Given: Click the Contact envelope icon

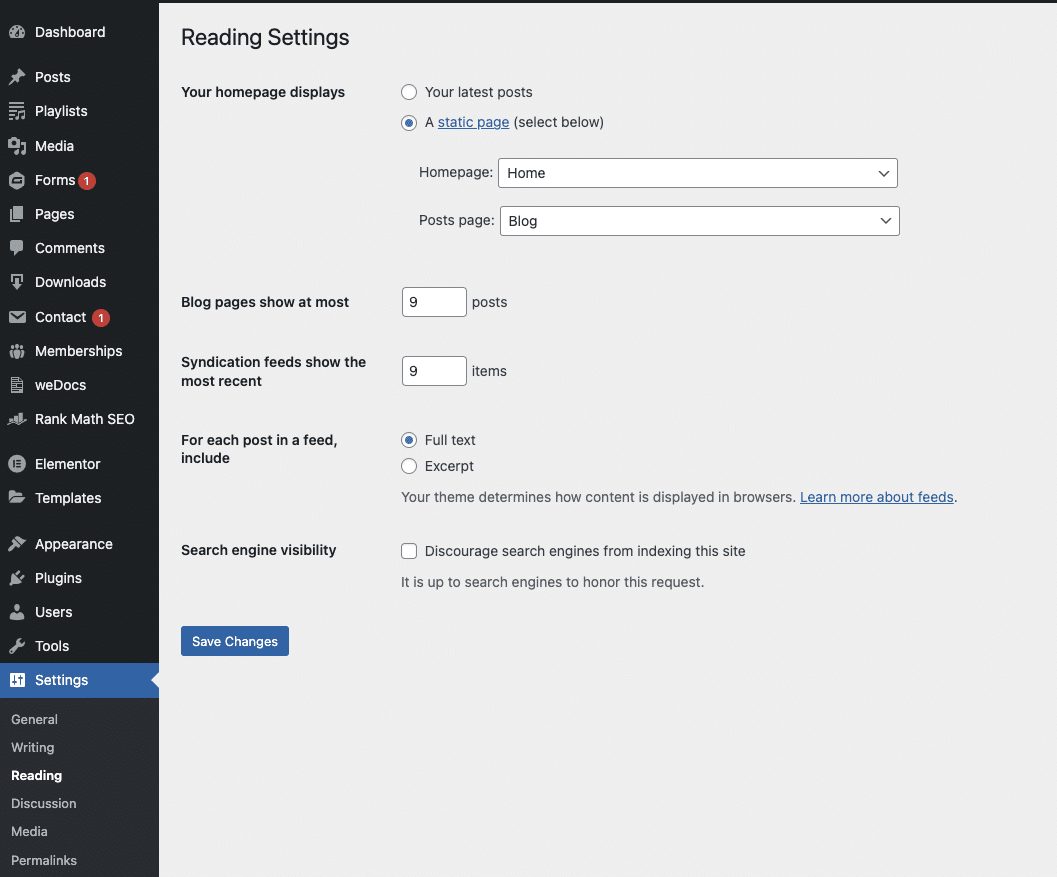Looking at the screenshot, I should 17,317.
